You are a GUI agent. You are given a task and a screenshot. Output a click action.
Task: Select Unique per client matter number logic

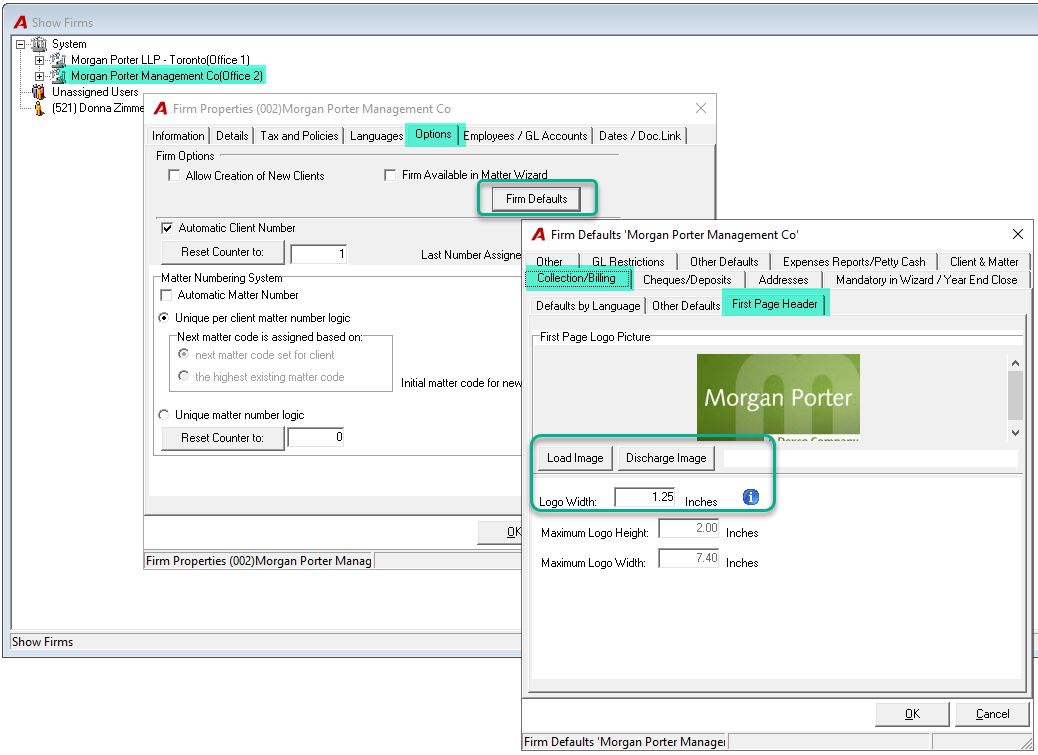(164, 318)
